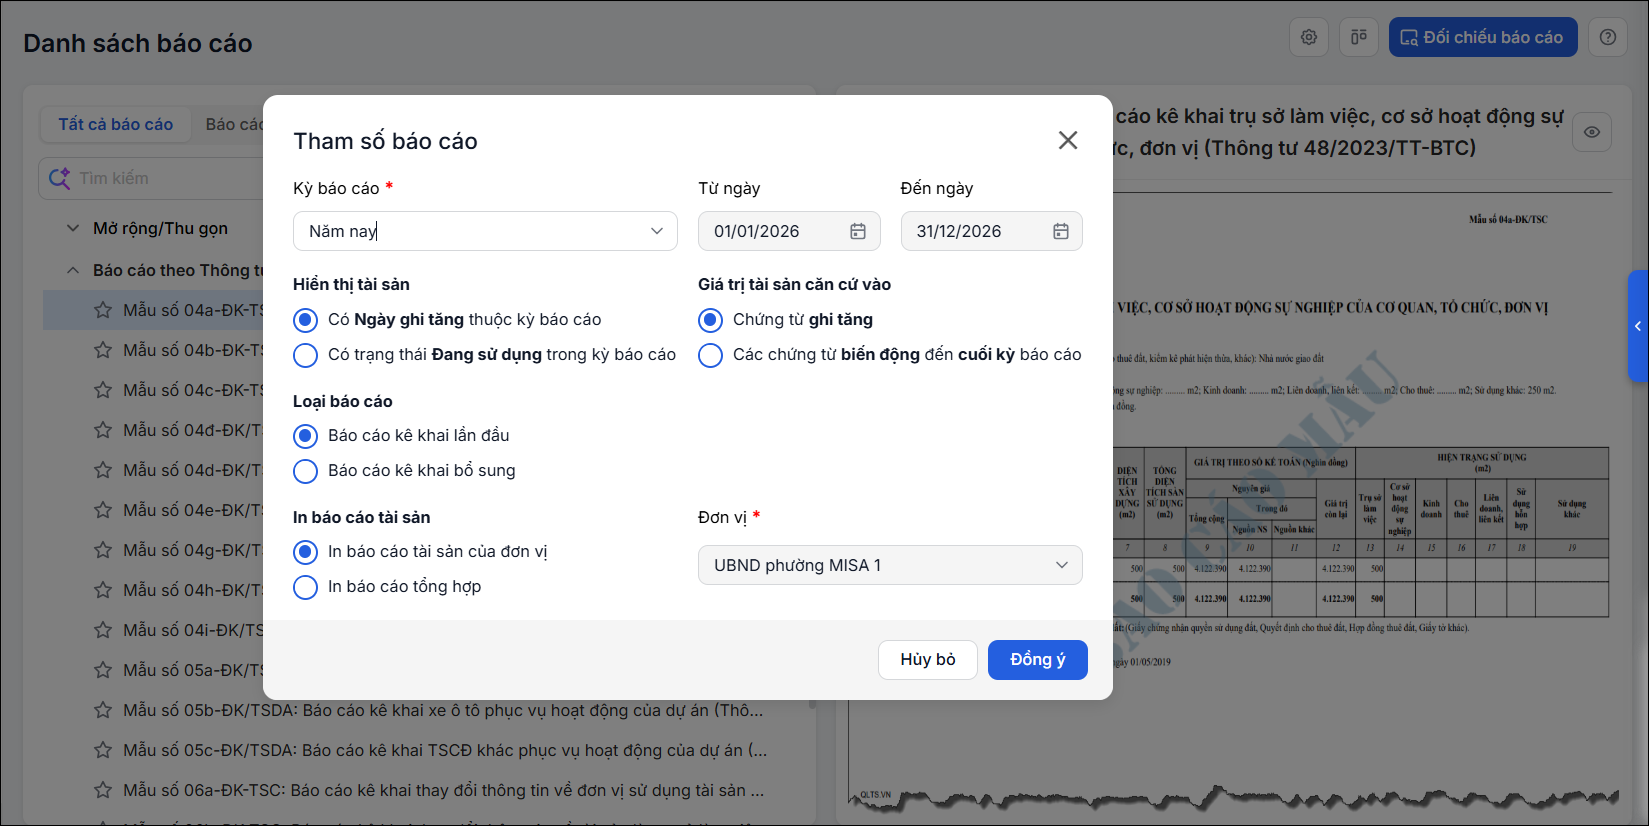Open the help question mark icon

tap(1608, 37)
